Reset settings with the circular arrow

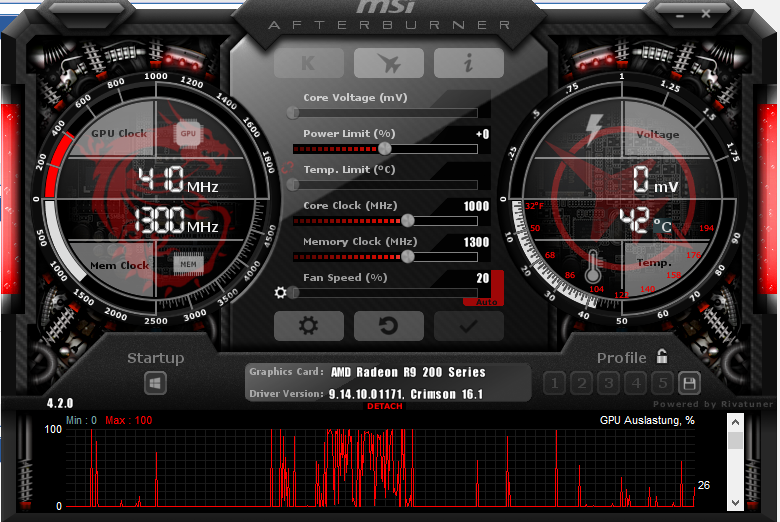tap(389, 326)
